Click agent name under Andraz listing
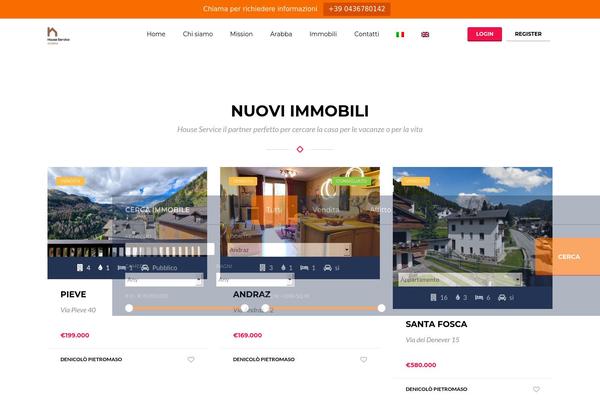 coord(264,359)
